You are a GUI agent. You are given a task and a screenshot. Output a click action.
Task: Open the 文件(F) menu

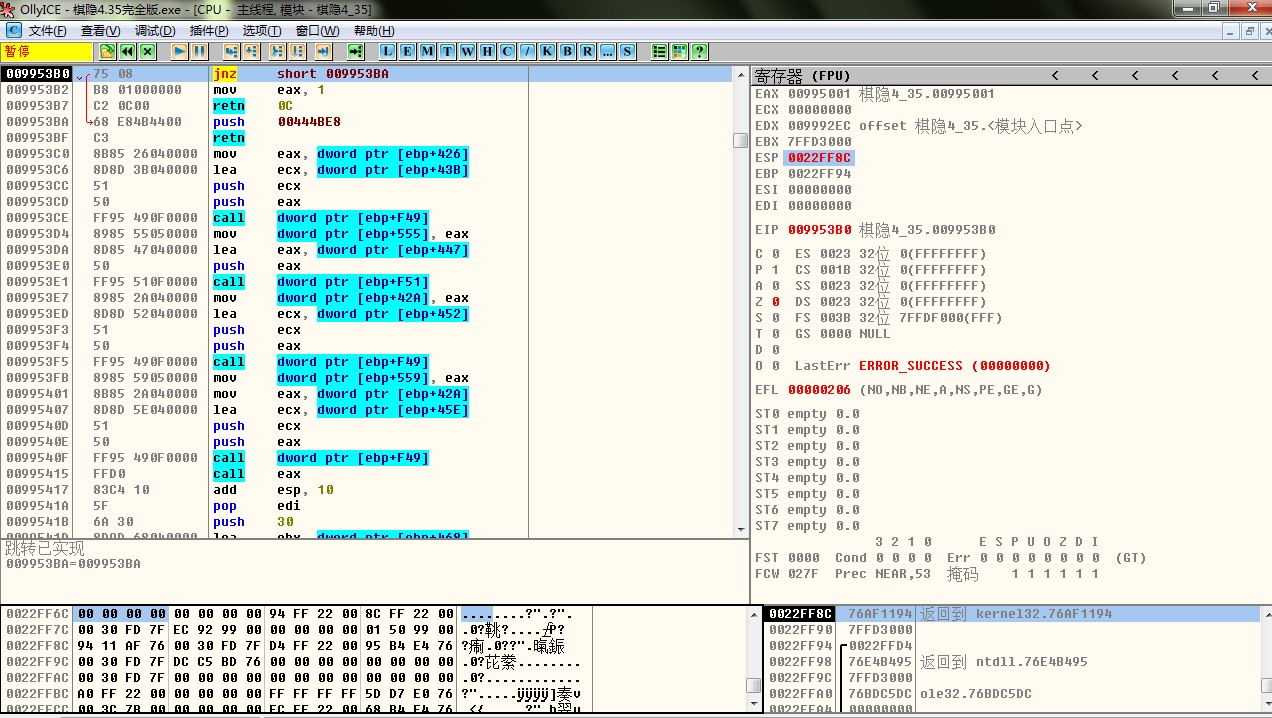[x=47, y=31]
